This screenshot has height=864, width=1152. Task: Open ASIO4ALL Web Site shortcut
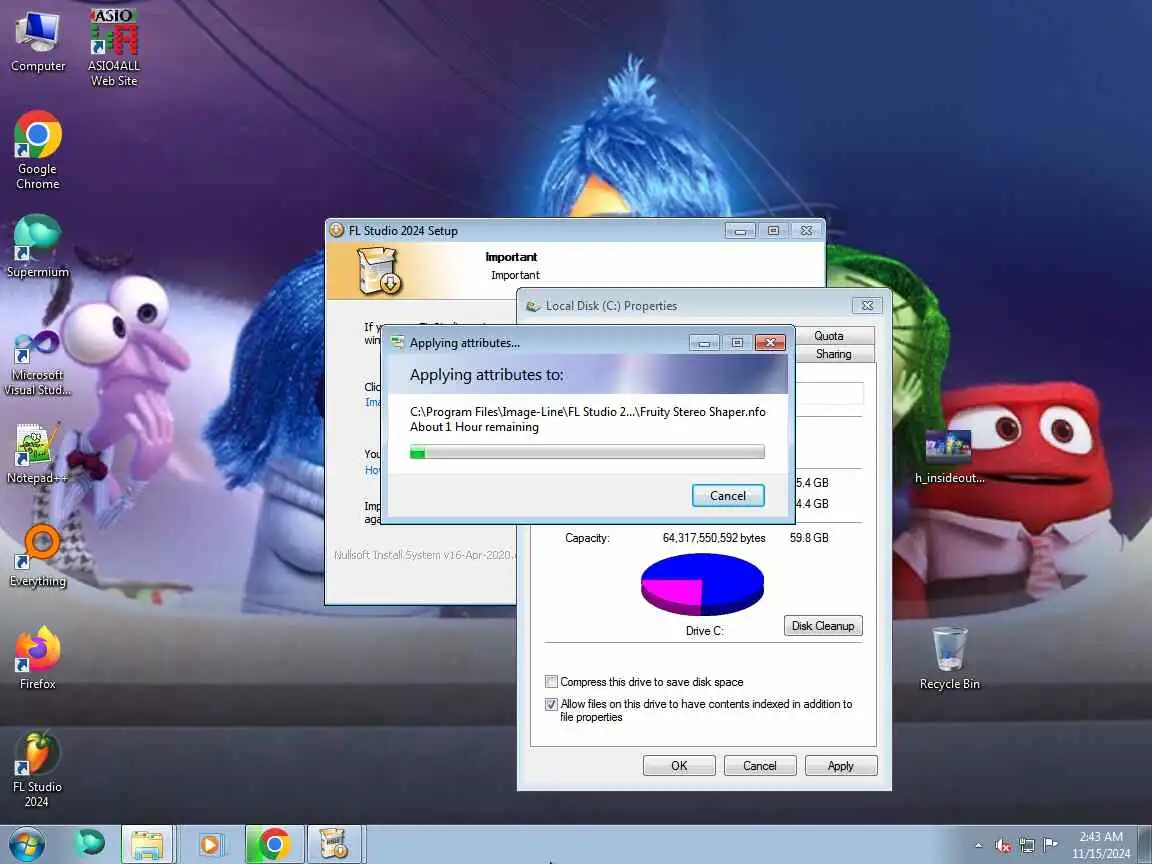(x=114, y=48)
